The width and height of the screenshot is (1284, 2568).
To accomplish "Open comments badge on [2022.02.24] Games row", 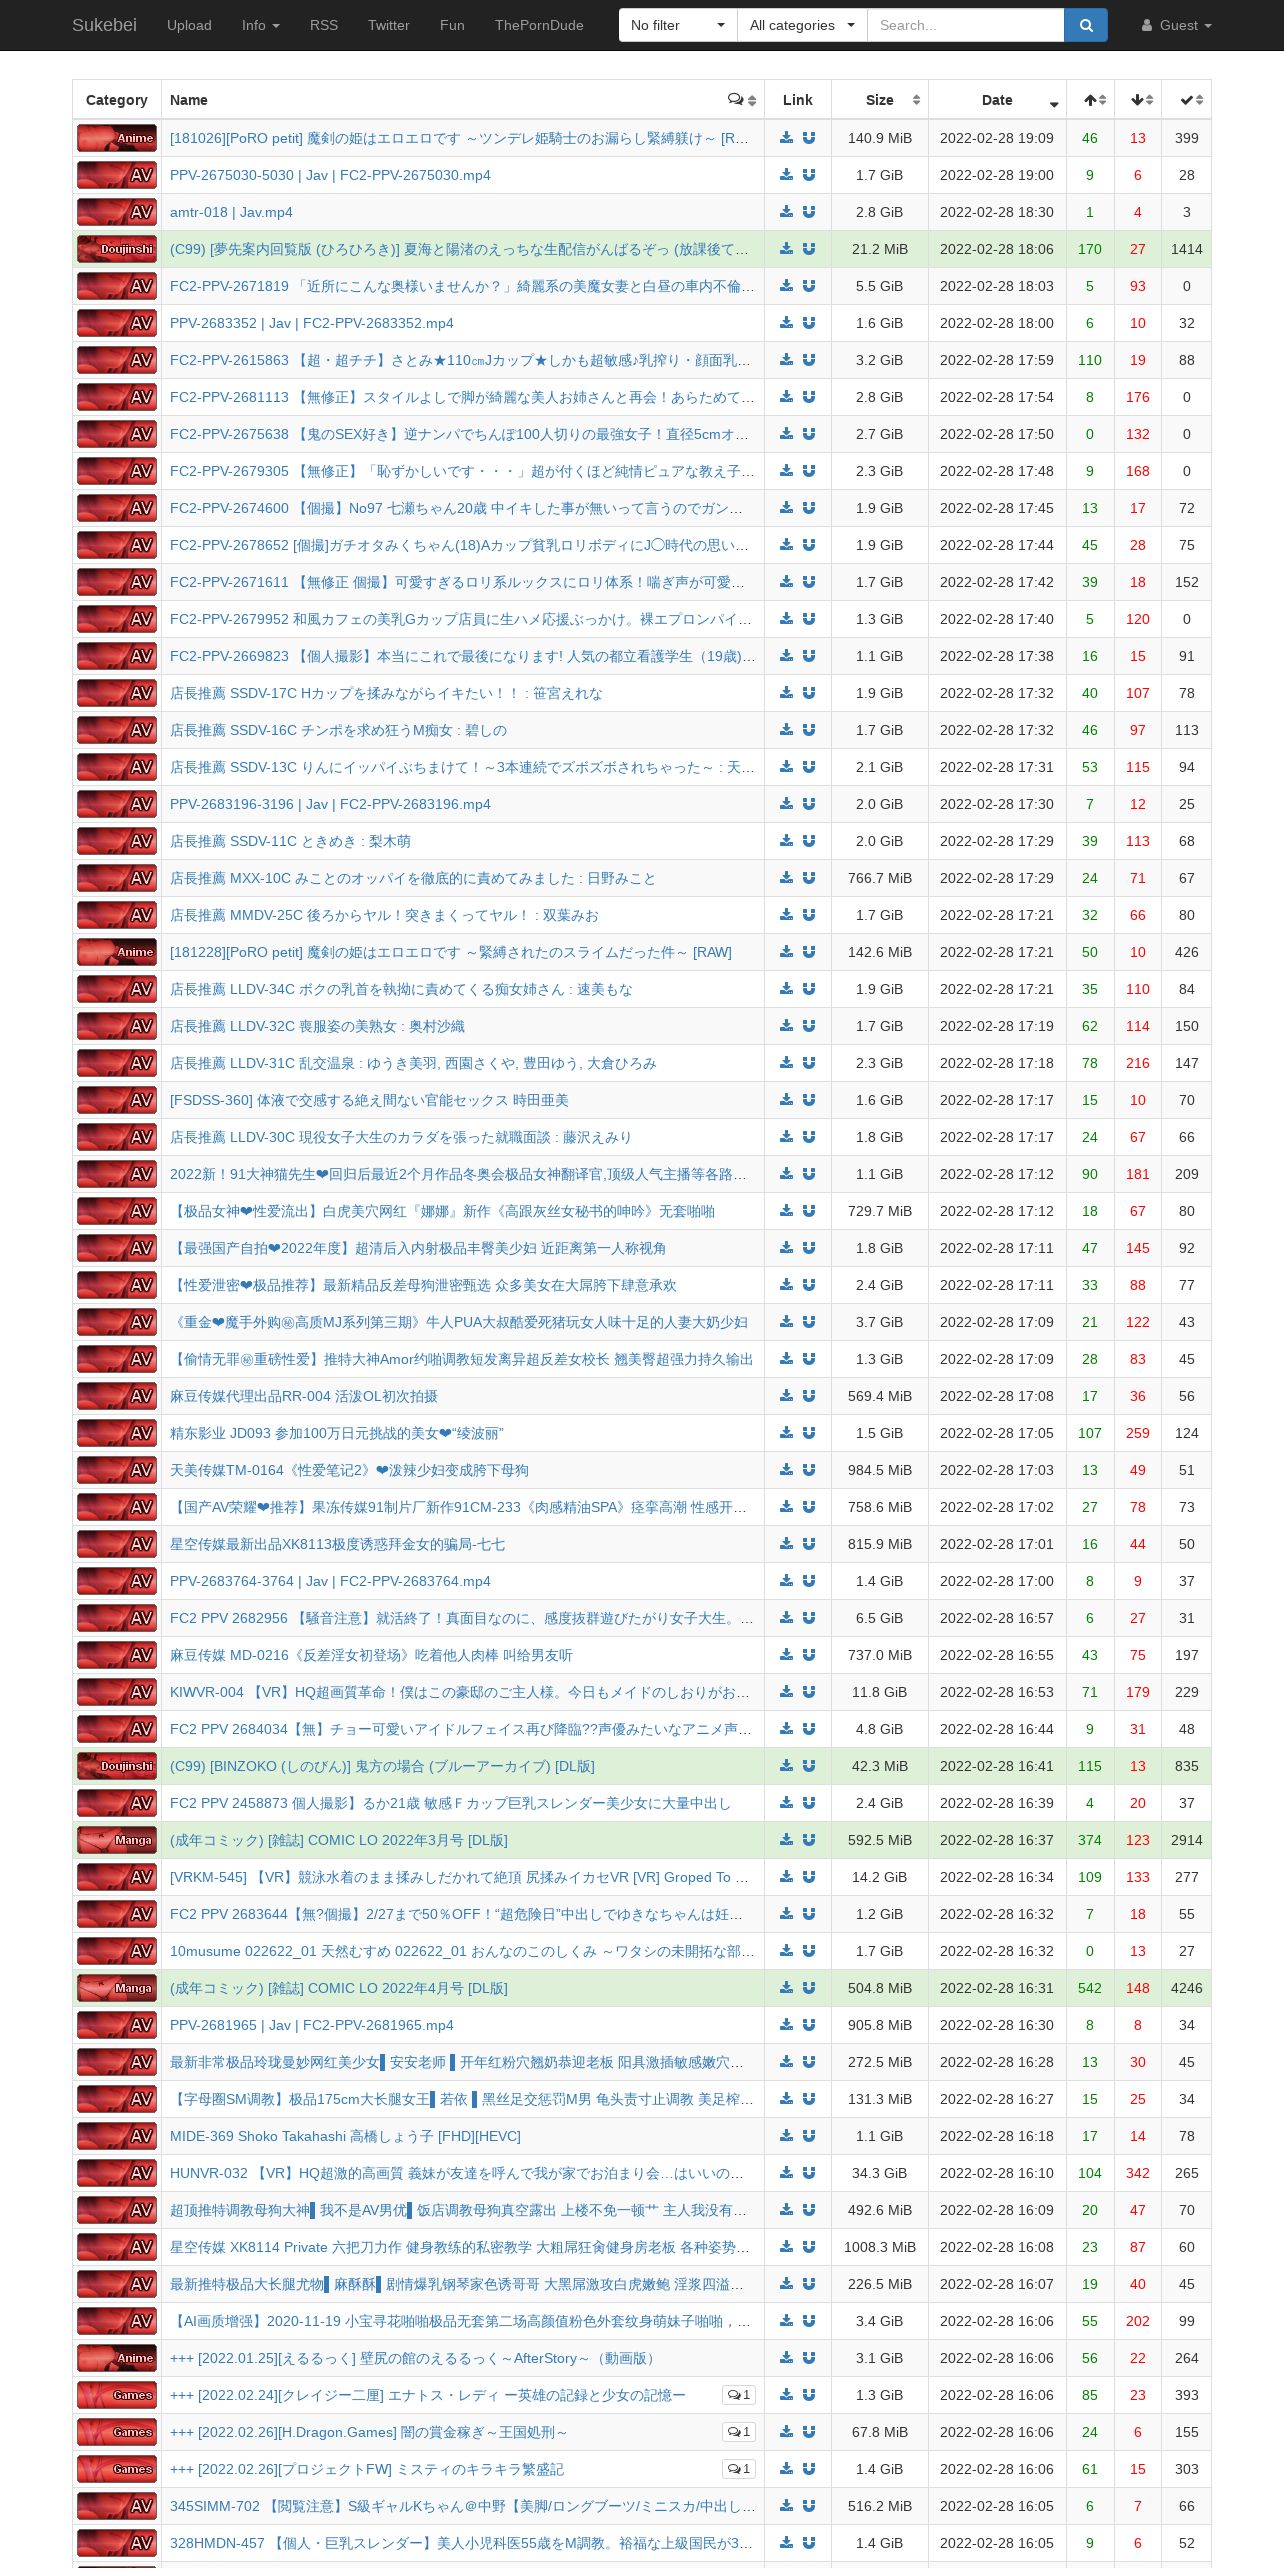I will pos(739,2395).
